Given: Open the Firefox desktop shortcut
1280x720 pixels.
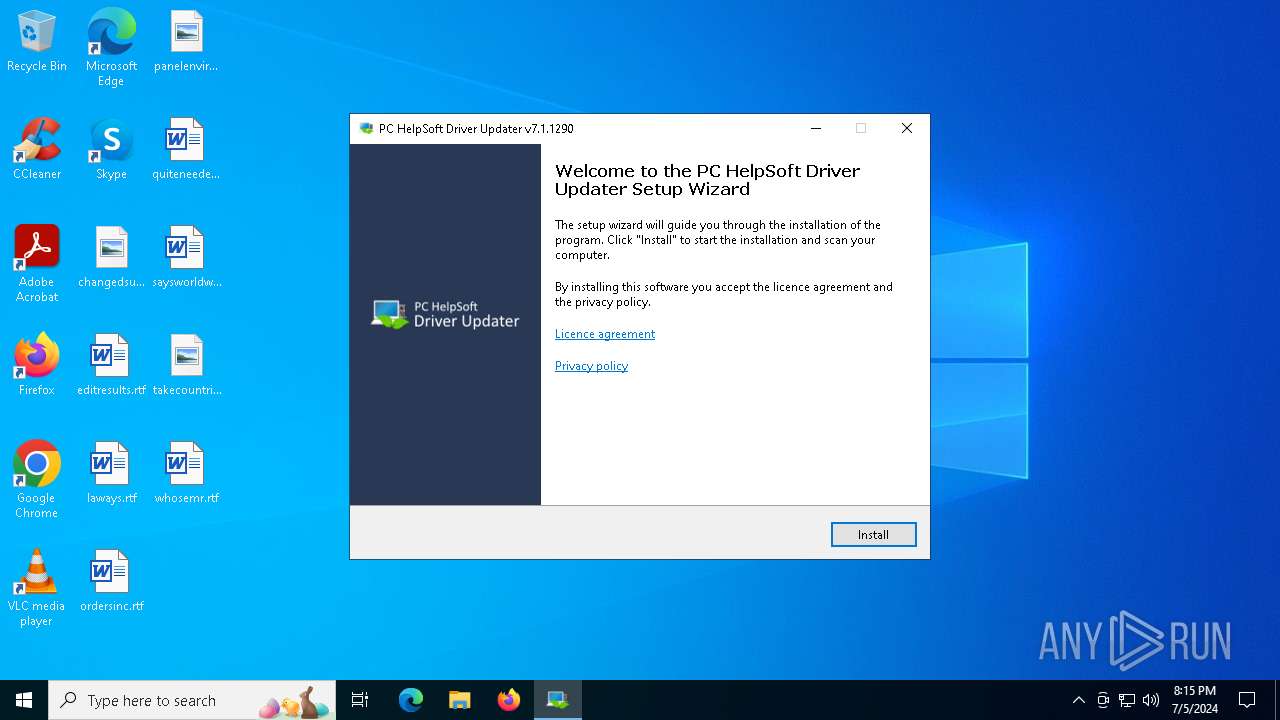Looking at the screenshot, I should (37, 366).
